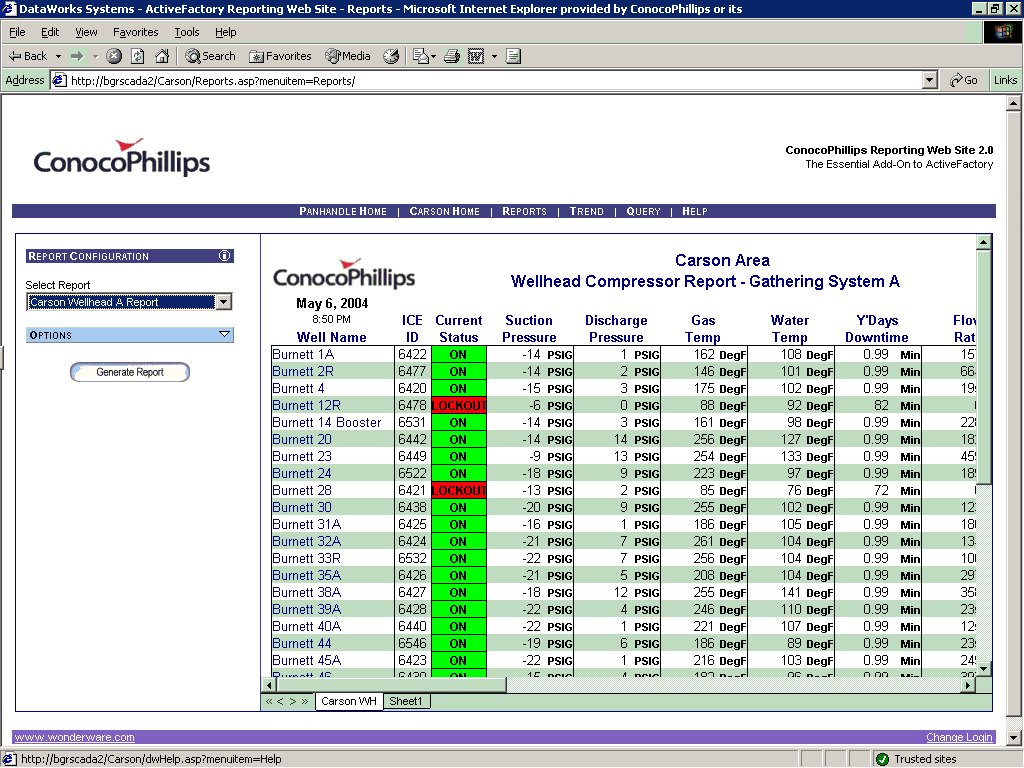The width and height of the screenshot is (1024, 768).
Task: Open the Mail toolbar icon
Action: point(423,56)
